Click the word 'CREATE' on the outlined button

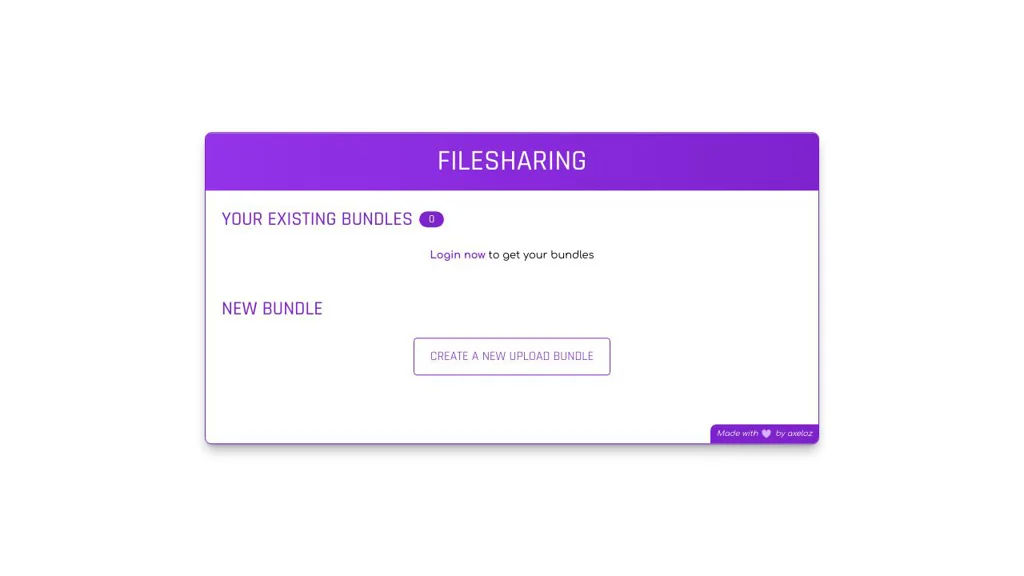[x=449, y=356]
